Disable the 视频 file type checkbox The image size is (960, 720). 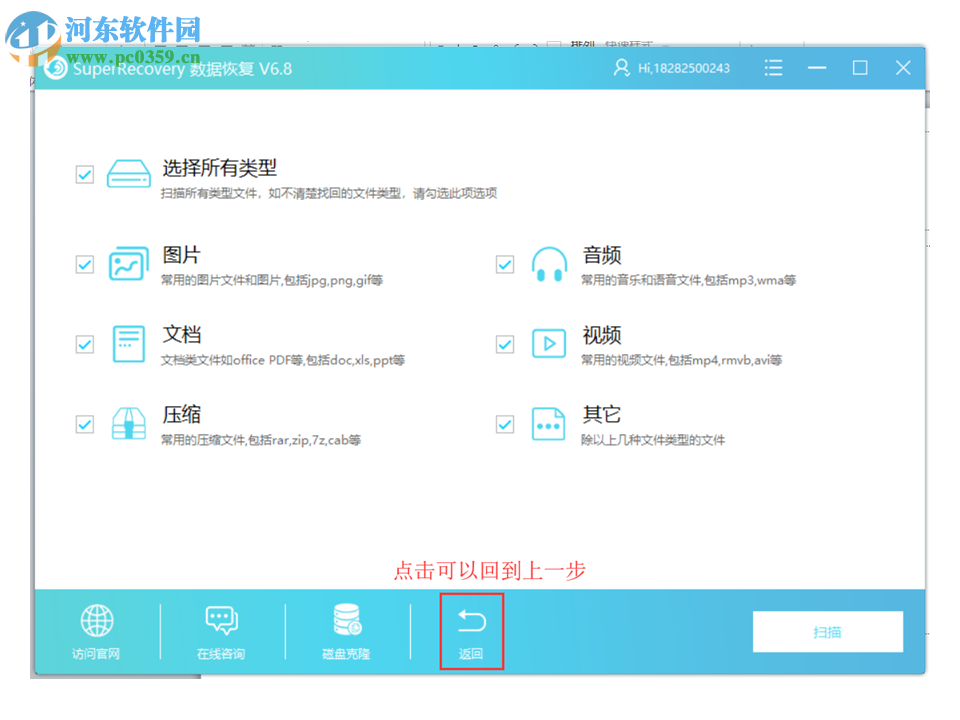tap(505, 345)
